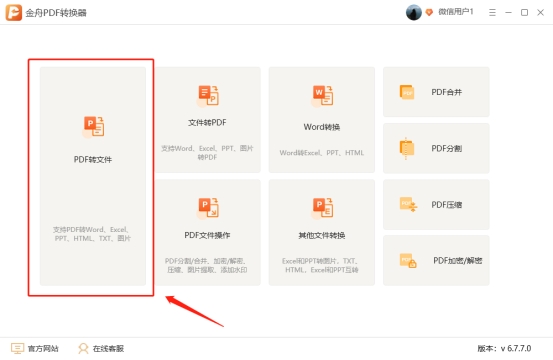Click the PDF压缩 label

tap(446, 205)
